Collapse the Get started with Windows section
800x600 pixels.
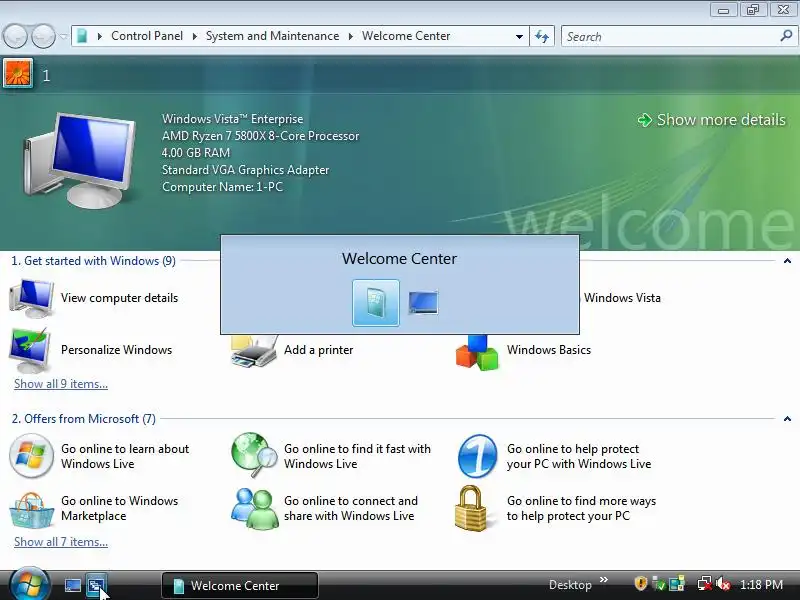pyautogui.click(x=787, y=261)
